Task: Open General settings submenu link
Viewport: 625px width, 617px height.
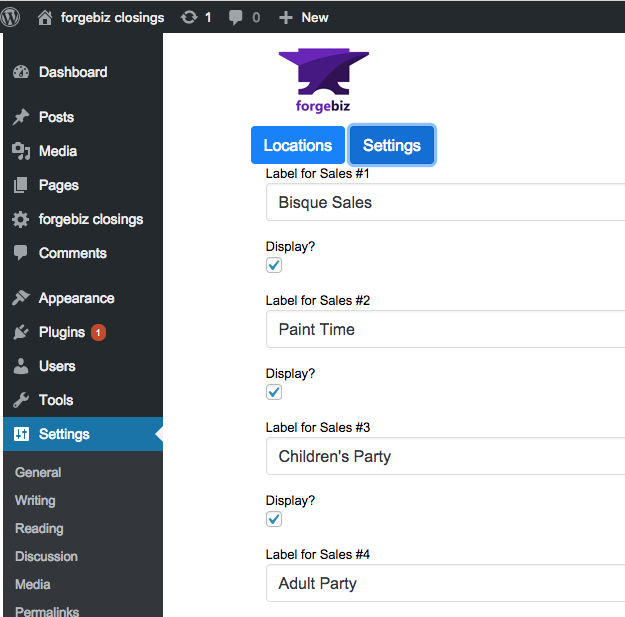Action: (38, 472)
